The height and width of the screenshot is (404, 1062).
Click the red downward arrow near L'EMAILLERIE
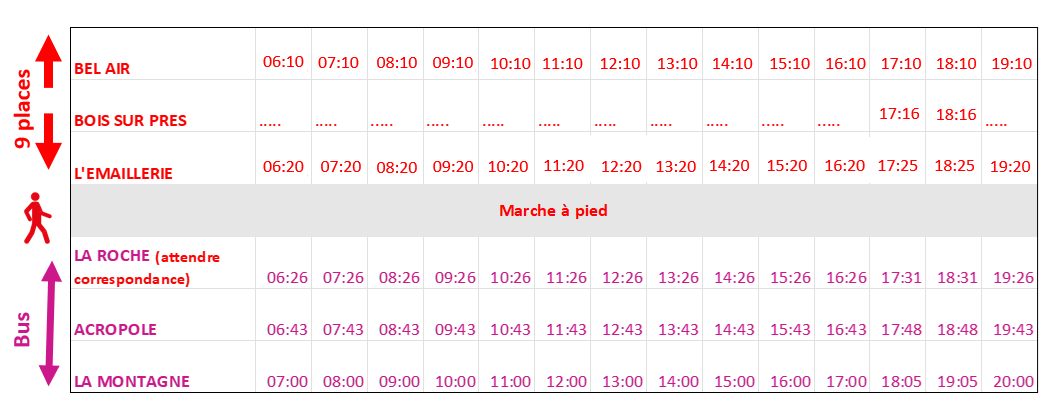[x=49, y=141]
